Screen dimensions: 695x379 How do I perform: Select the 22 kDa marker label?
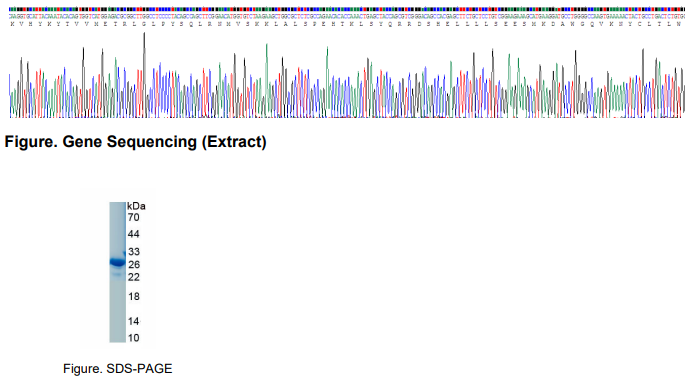pos(134,277)
